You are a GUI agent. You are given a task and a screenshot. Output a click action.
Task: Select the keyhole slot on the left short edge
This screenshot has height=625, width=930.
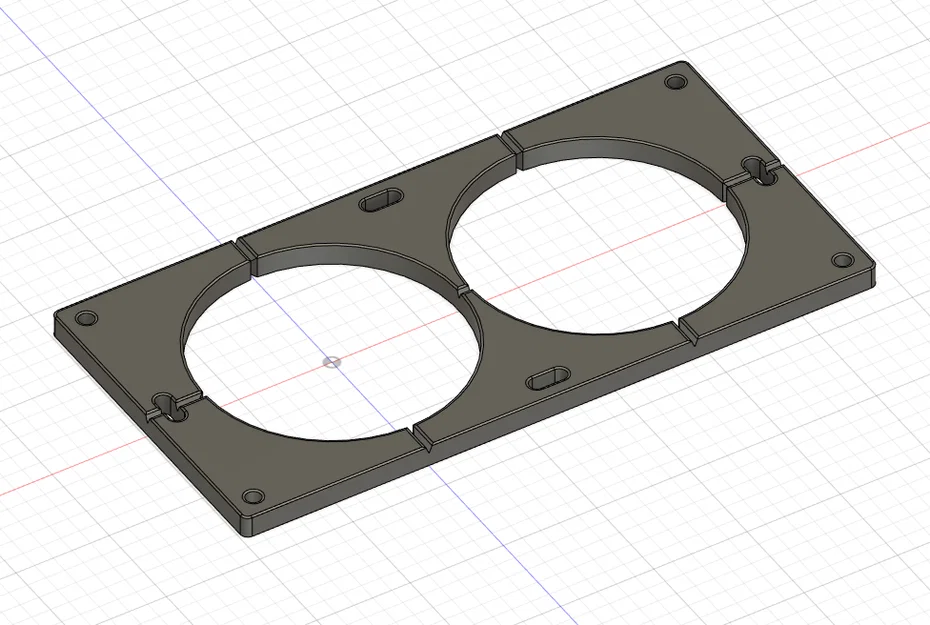pos(169,406)
